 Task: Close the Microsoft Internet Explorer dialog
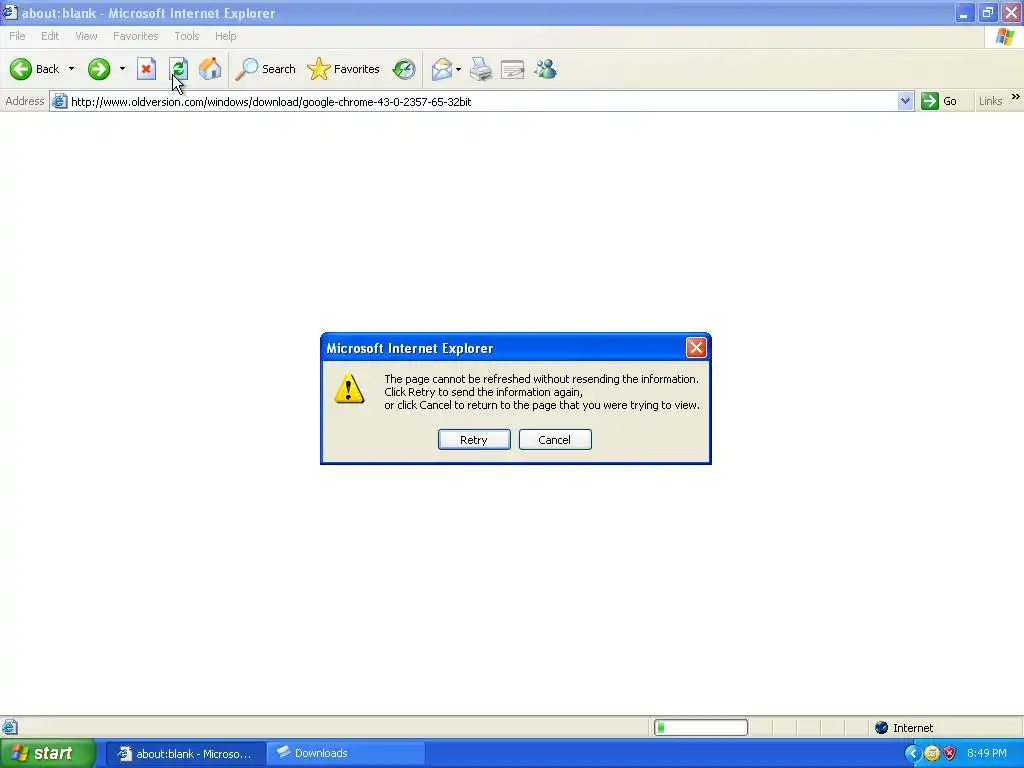696,347
